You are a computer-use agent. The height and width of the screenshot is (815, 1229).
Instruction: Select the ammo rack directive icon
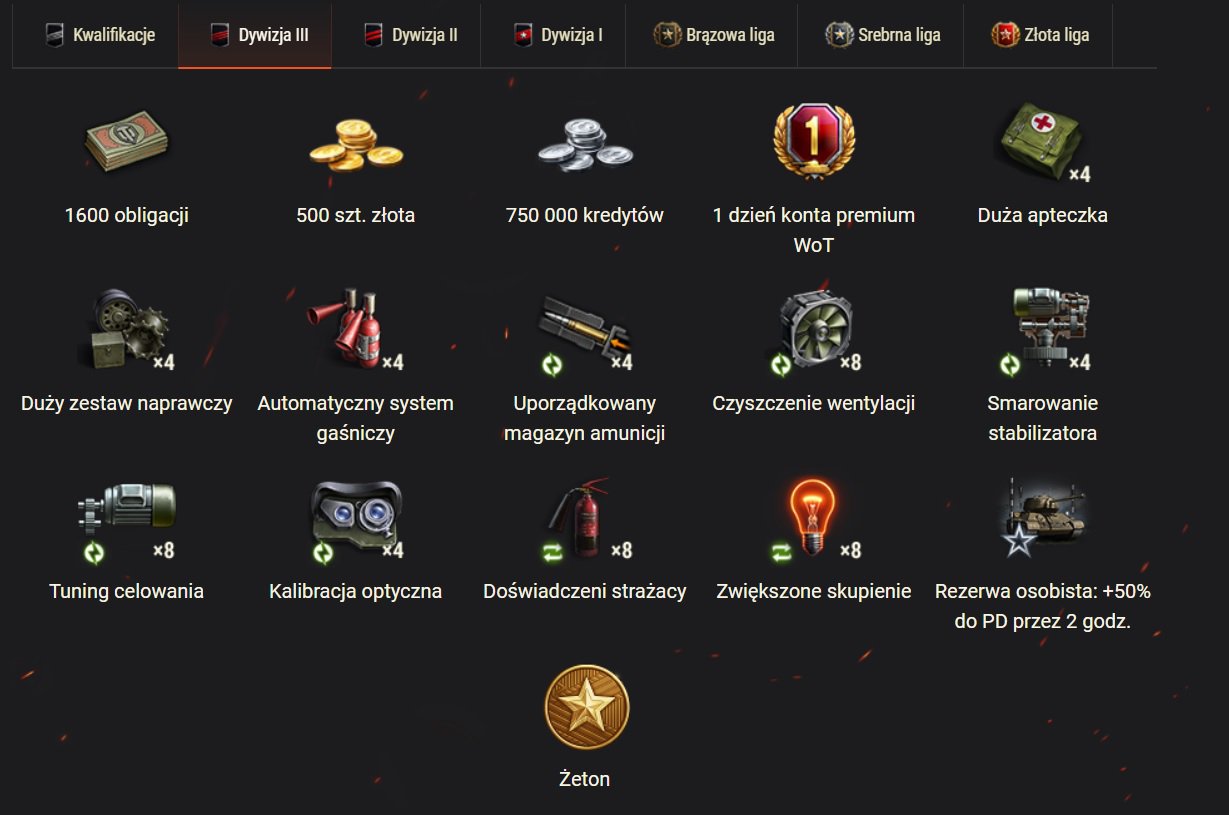click(x=584, y=332)
